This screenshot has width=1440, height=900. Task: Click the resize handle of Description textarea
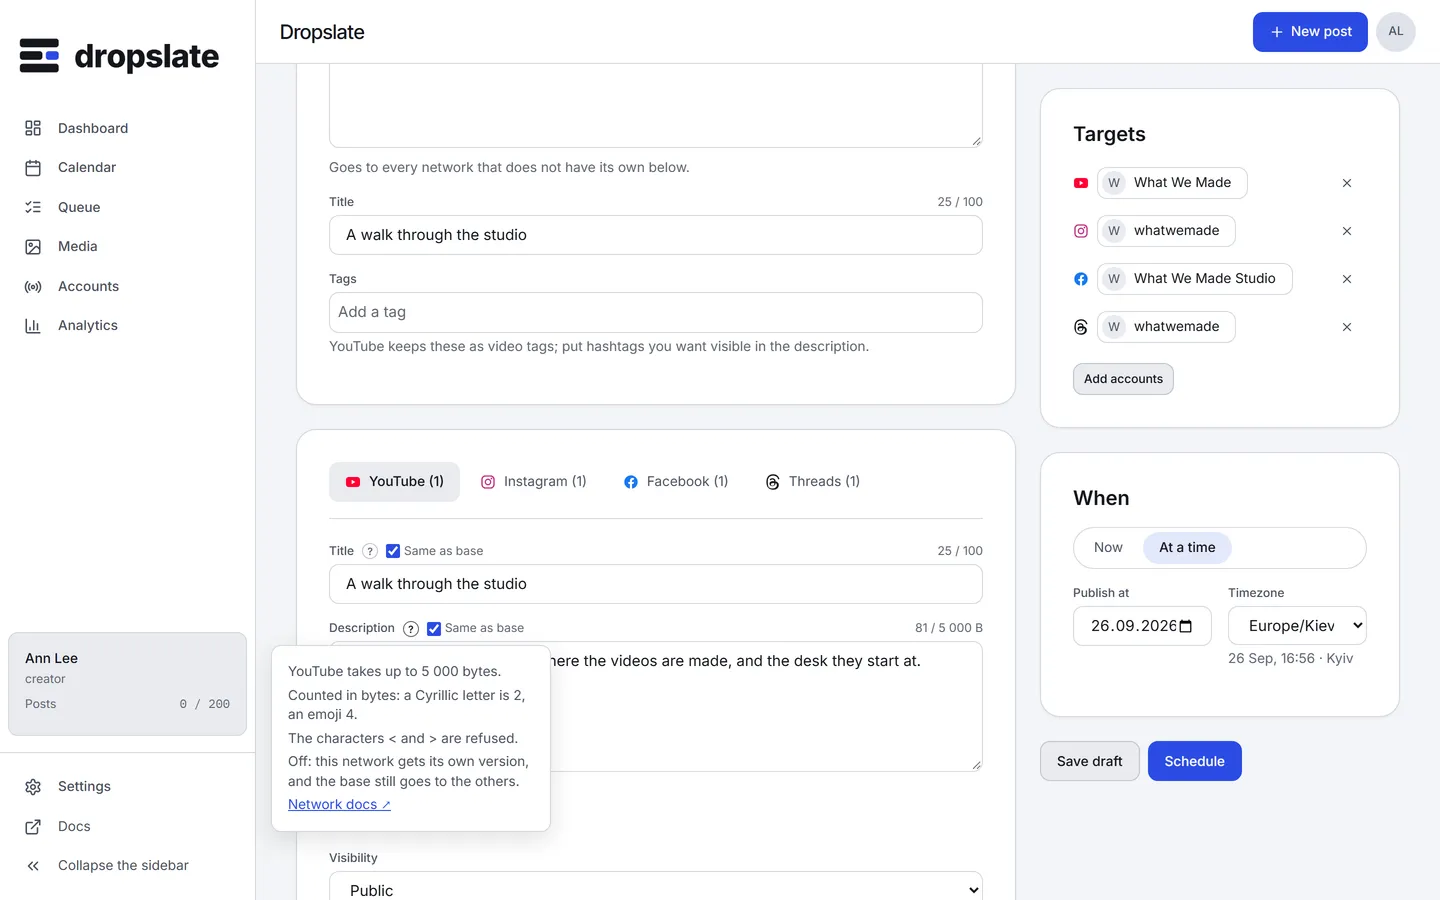976,765
